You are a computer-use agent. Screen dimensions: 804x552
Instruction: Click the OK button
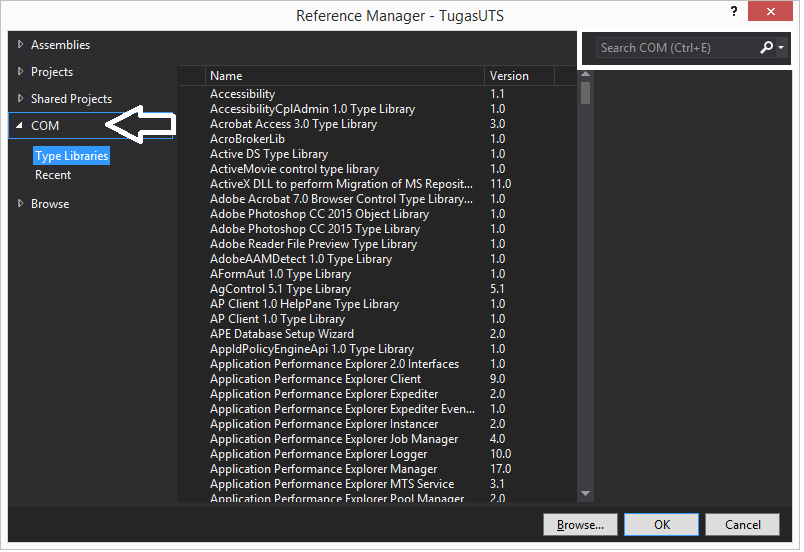coord(661,525)
